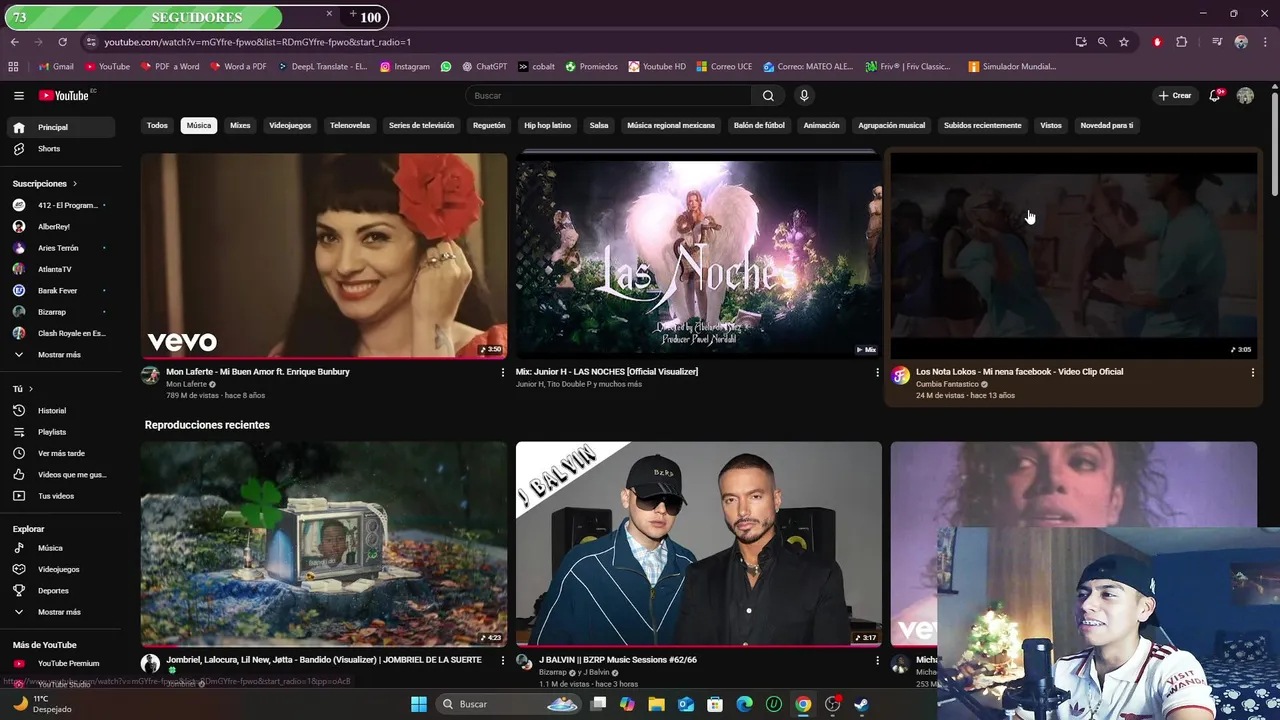Play the Las Noches mix thumbnail
This screenshot has height=720, width=1280.
pyautogui.click(x=699, y=256)
